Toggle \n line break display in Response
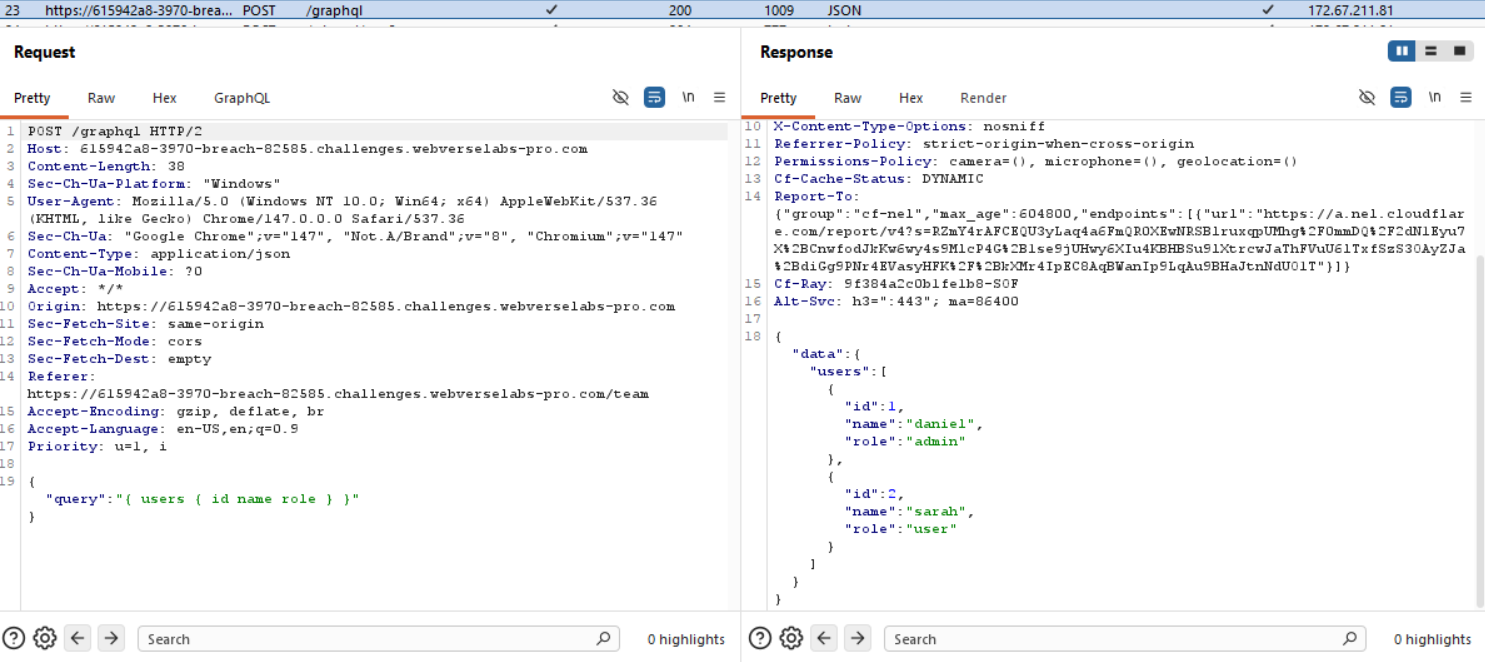Screen dimensions: 1485x662 click(1435, 97)
